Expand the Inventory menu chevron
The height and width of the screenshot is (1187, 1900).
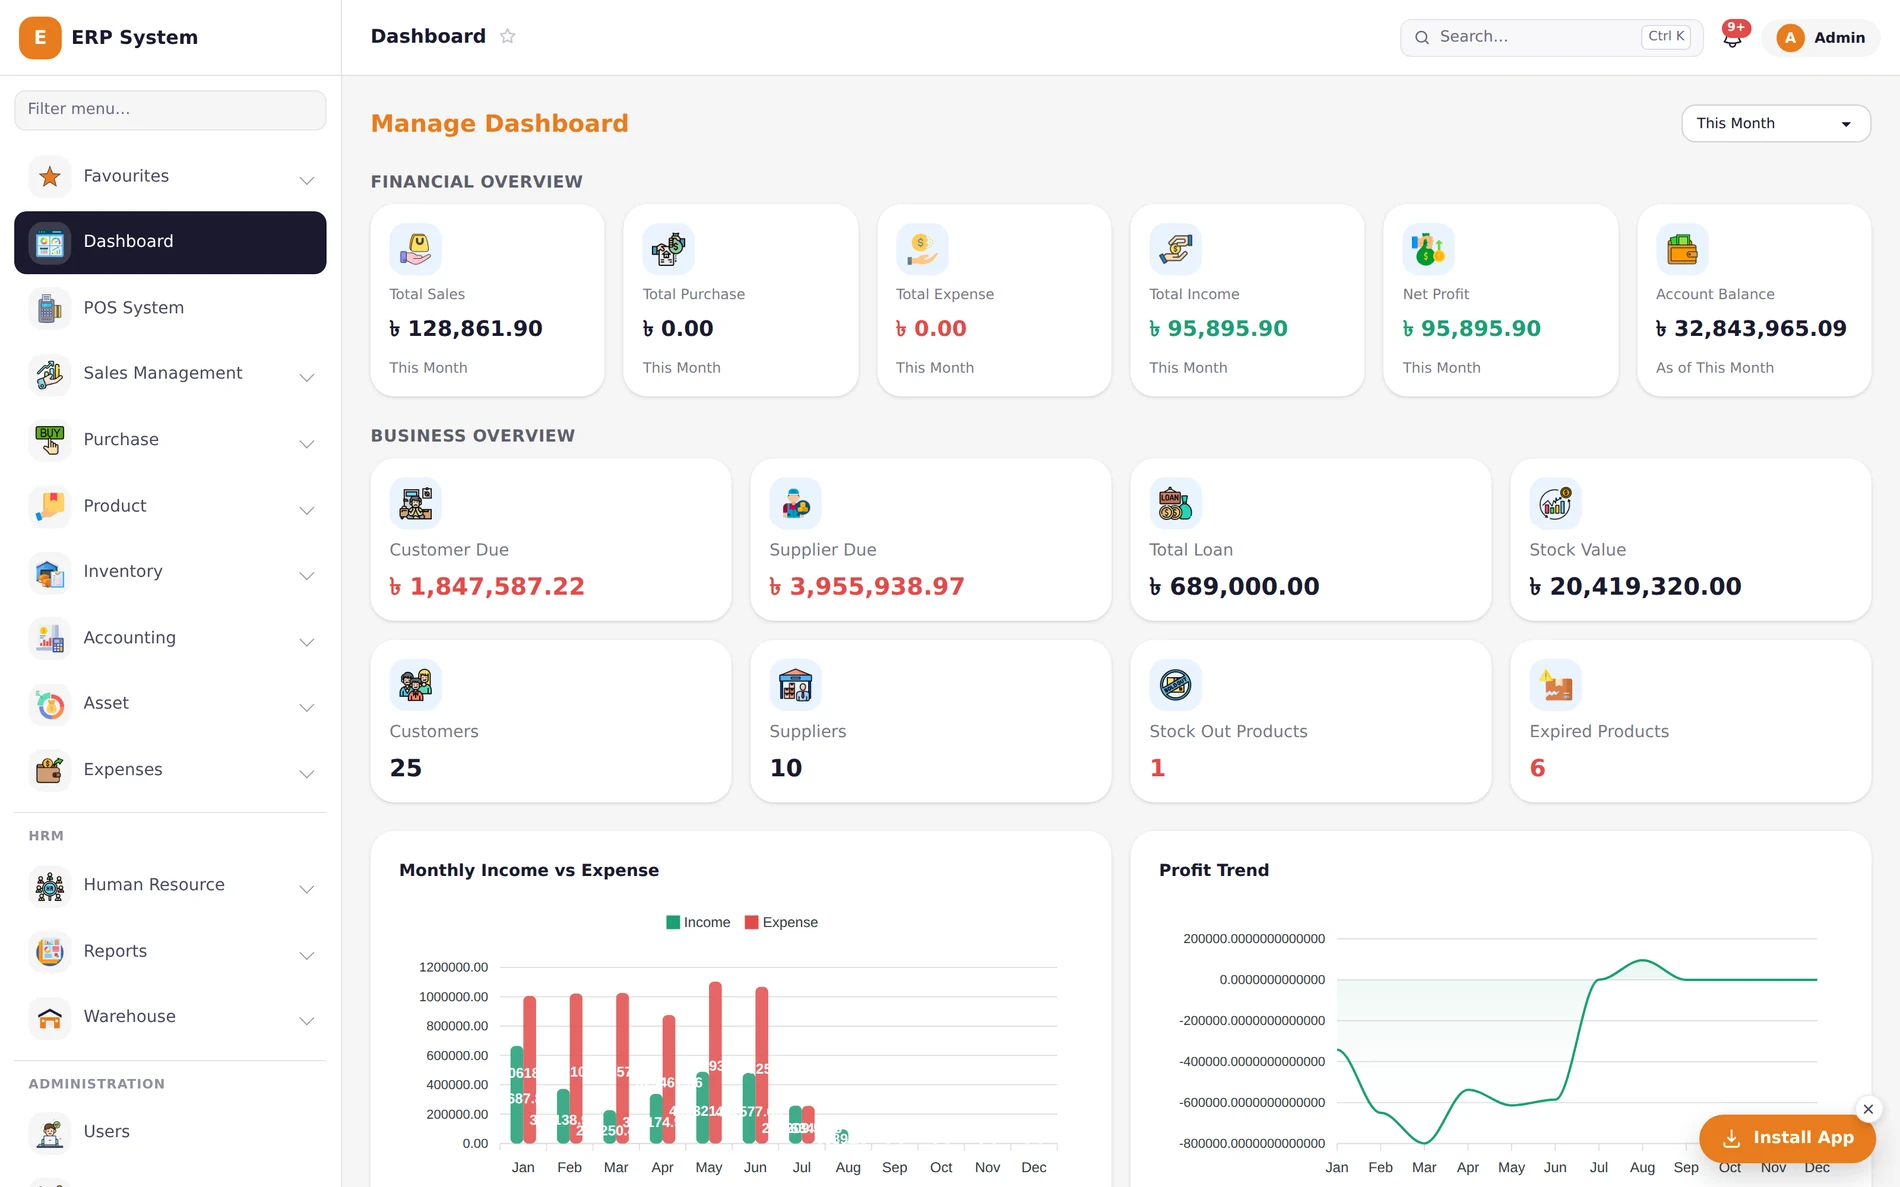(307, 575)
